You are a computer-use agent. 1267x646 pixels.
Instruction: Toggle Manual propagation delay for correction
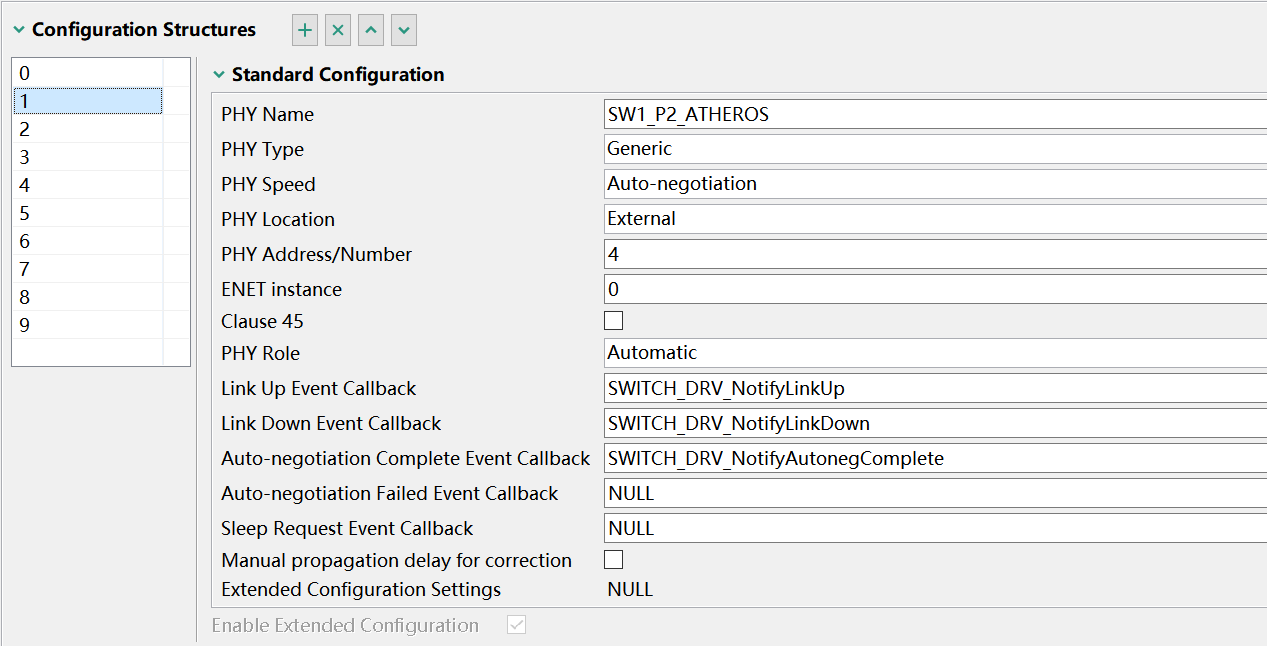[x=613, y=559]
